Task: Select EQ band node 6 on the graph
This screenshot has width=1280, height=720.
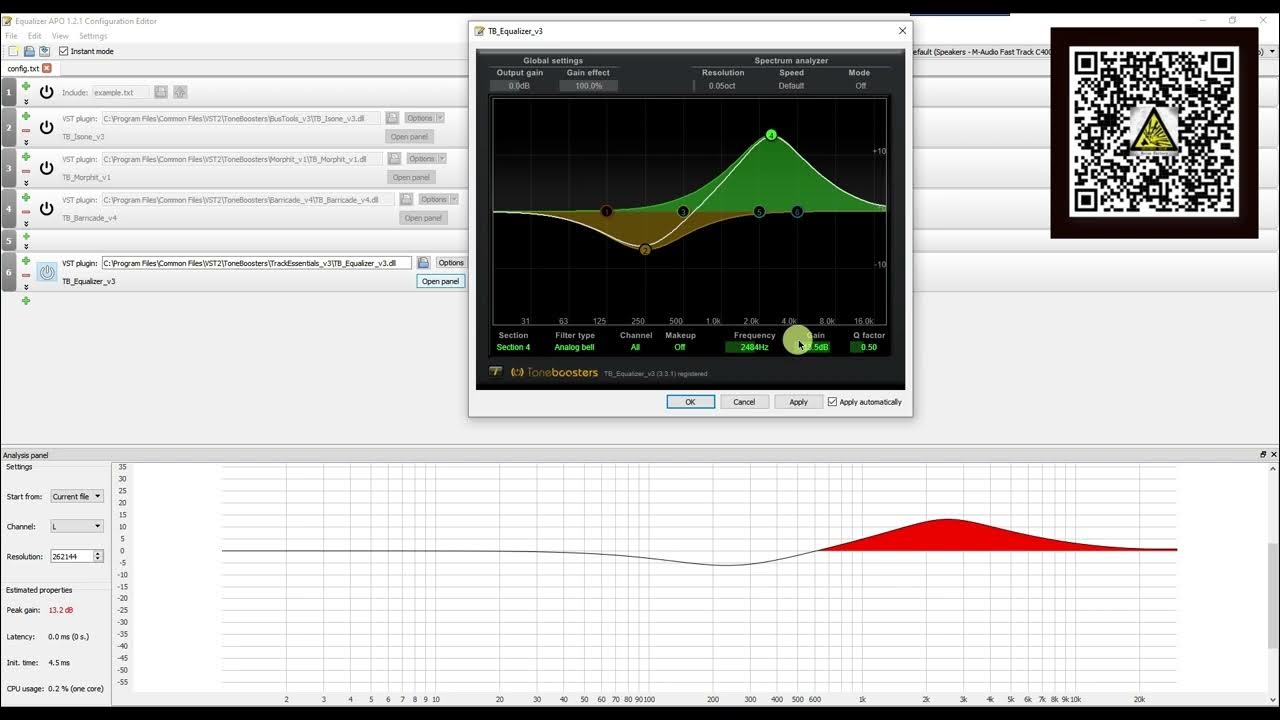Action: click(797, 211)
